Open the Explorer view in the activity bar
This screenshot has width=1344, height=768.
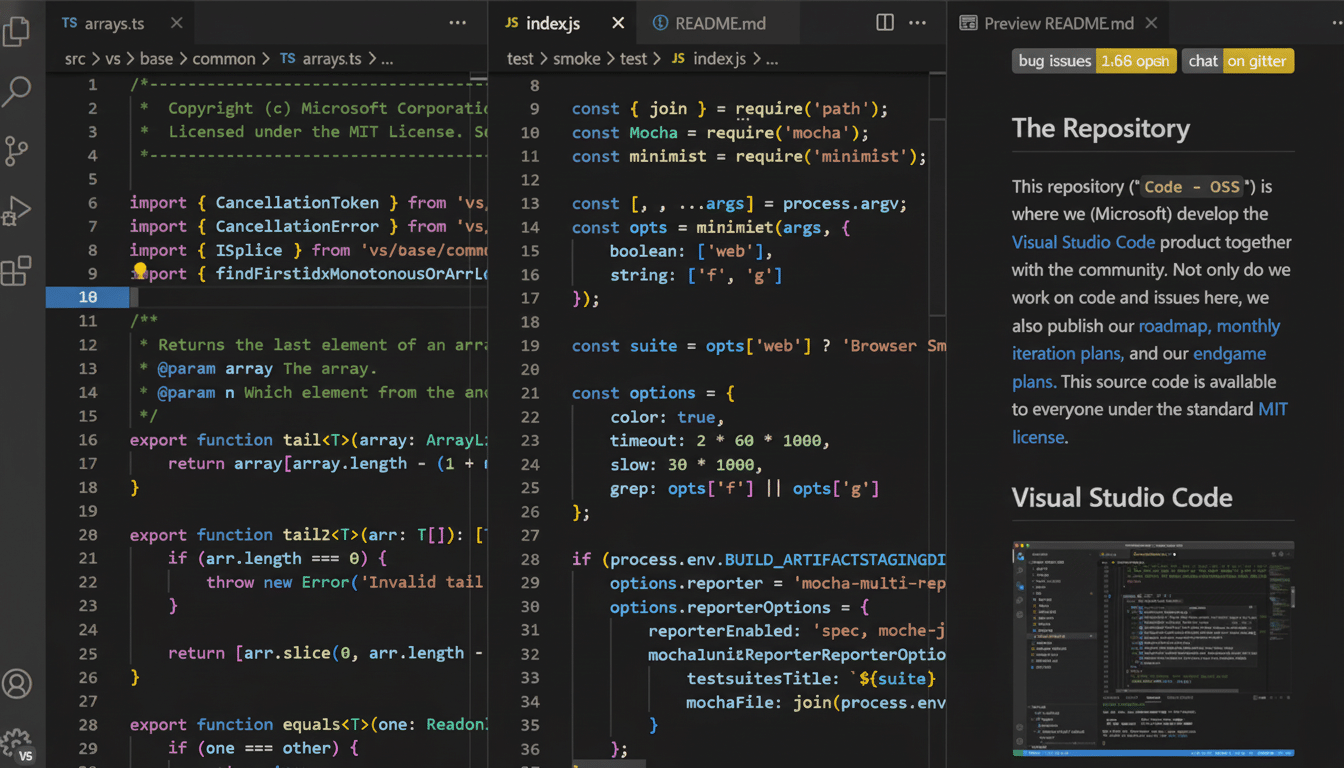18,31
